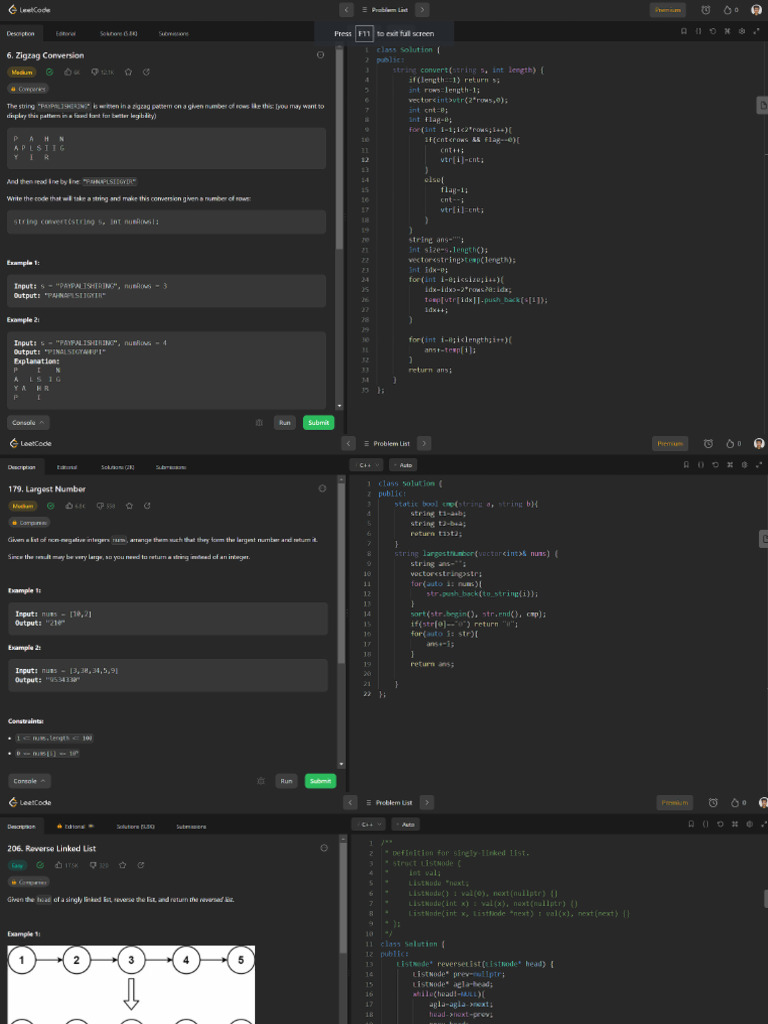
Task: Click the LeetCode logo above Zigzag Conversion
Action: [x=29, y=10]
